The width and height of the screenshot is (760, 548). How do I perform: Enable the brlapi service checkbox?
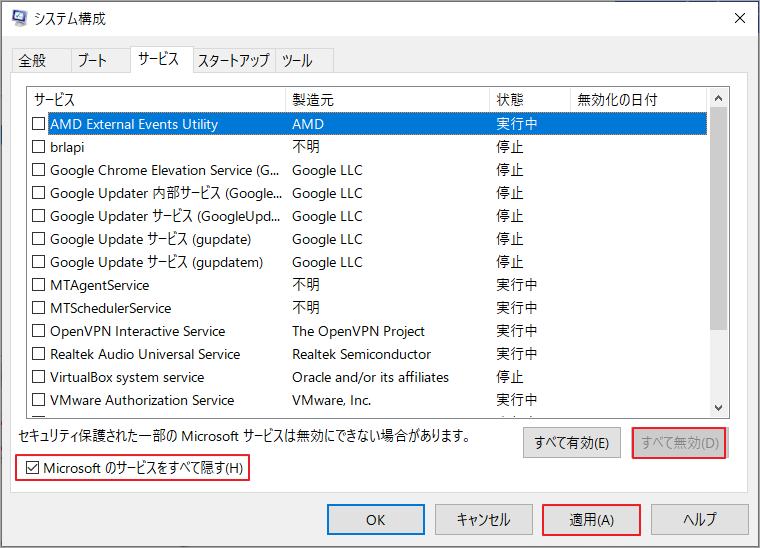click(39, 147)
